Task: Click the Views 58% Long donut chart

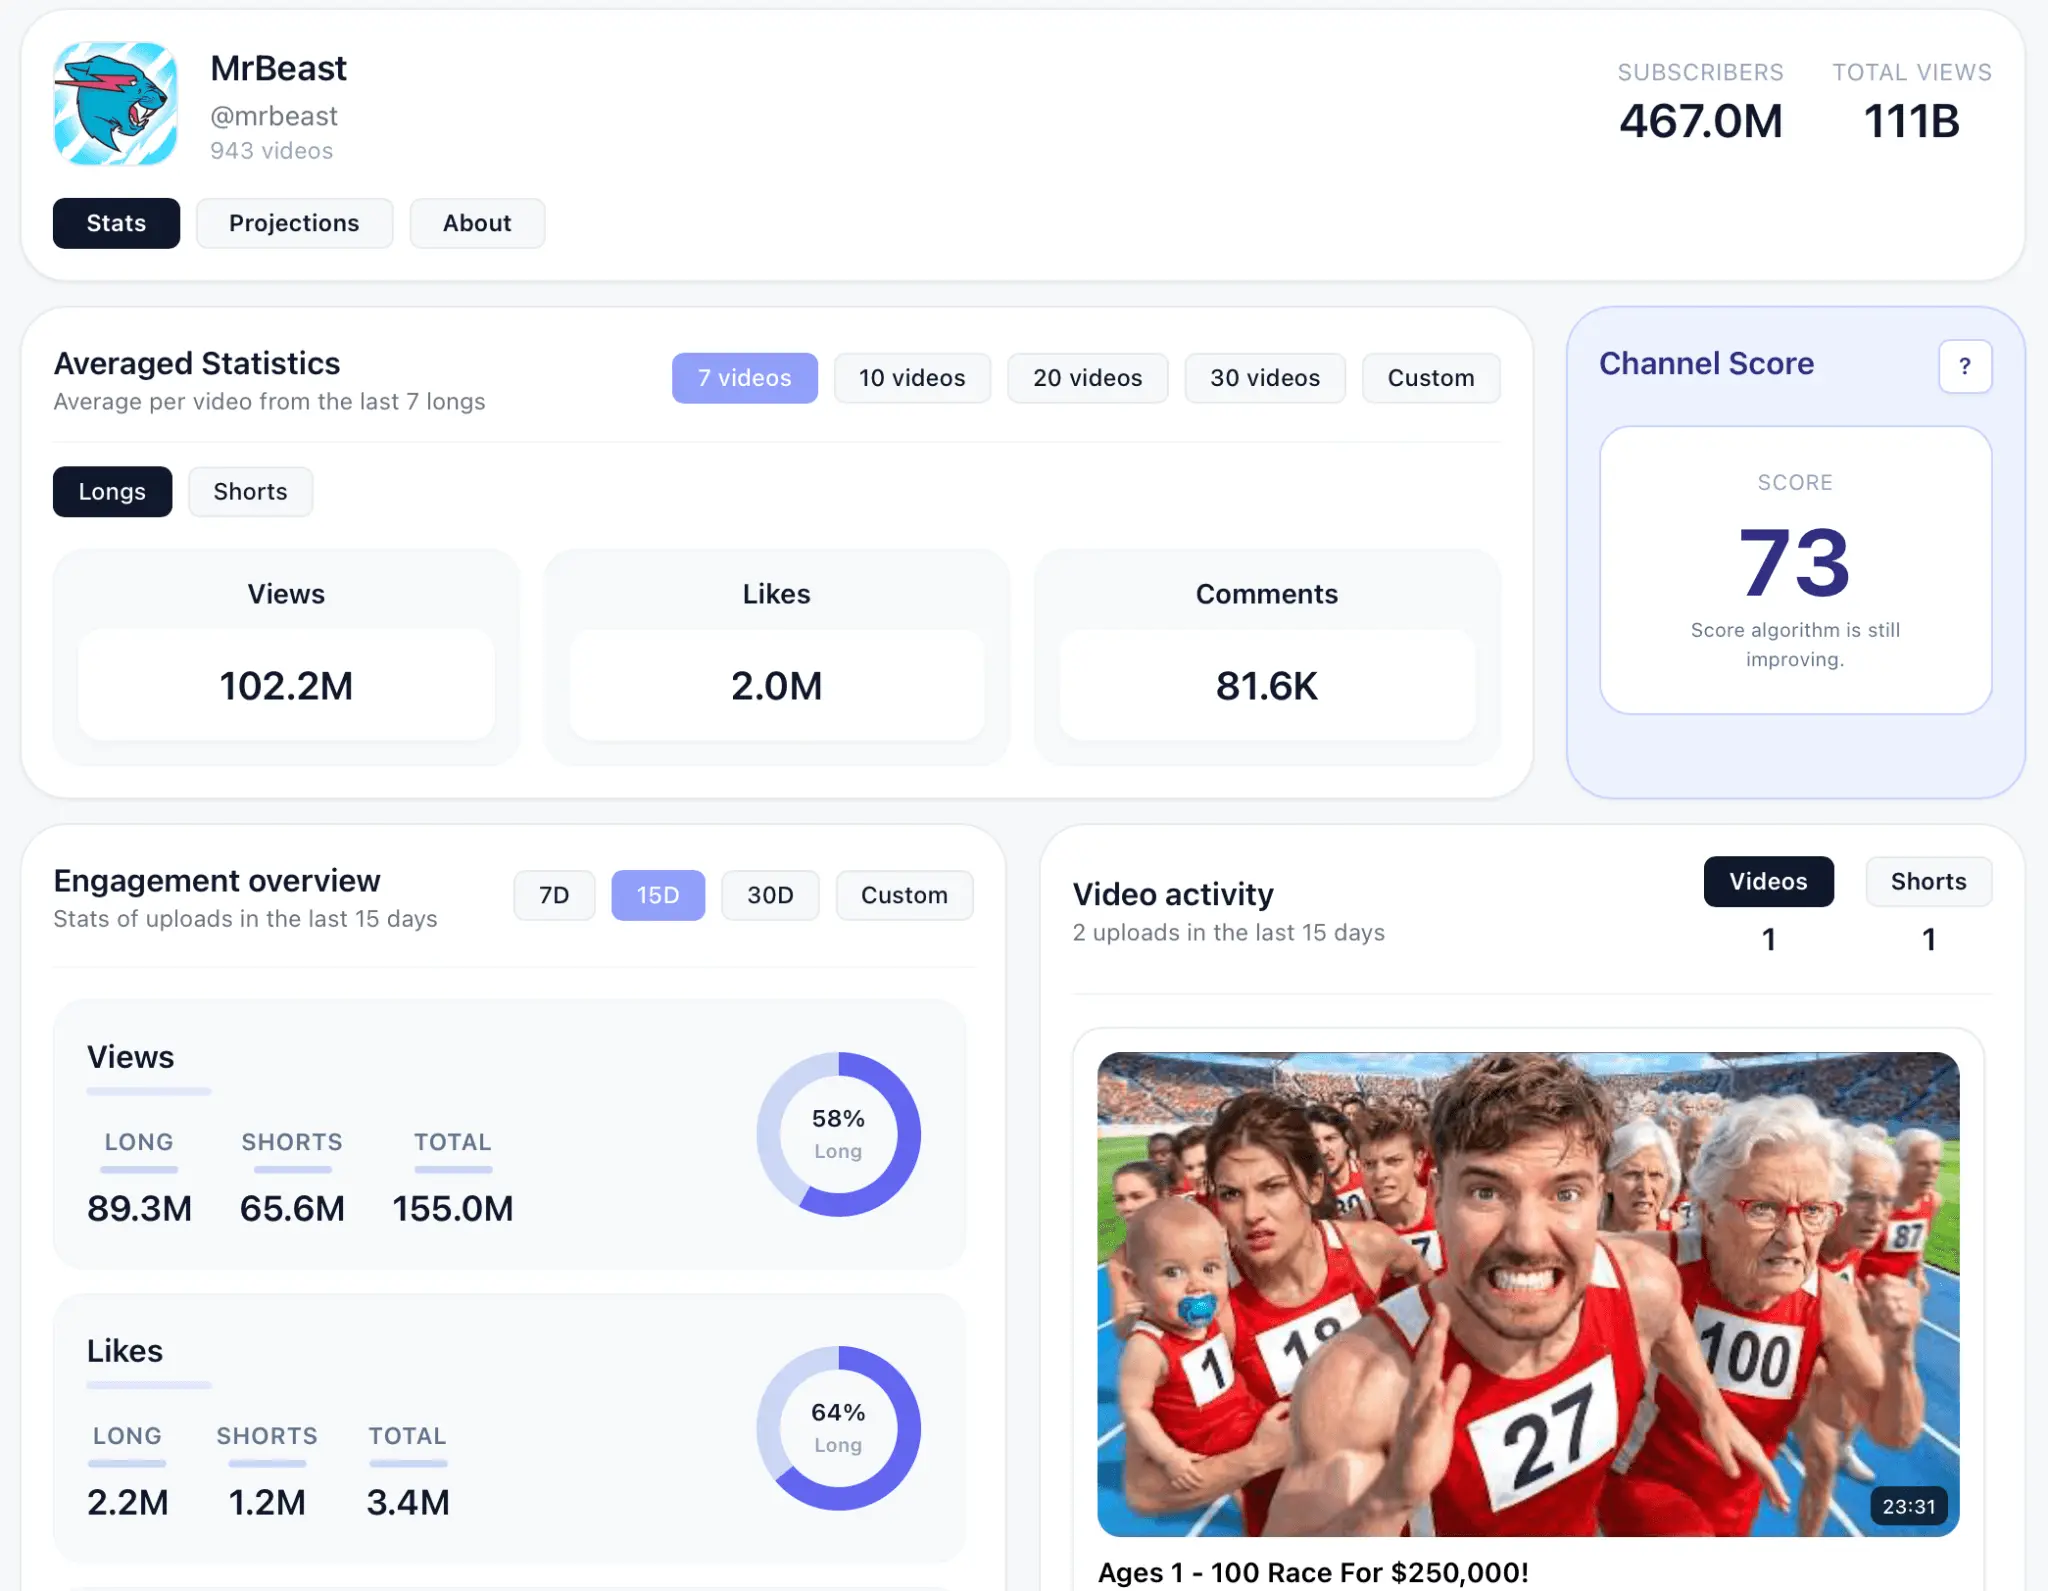Action: (x=838, y=1134)
